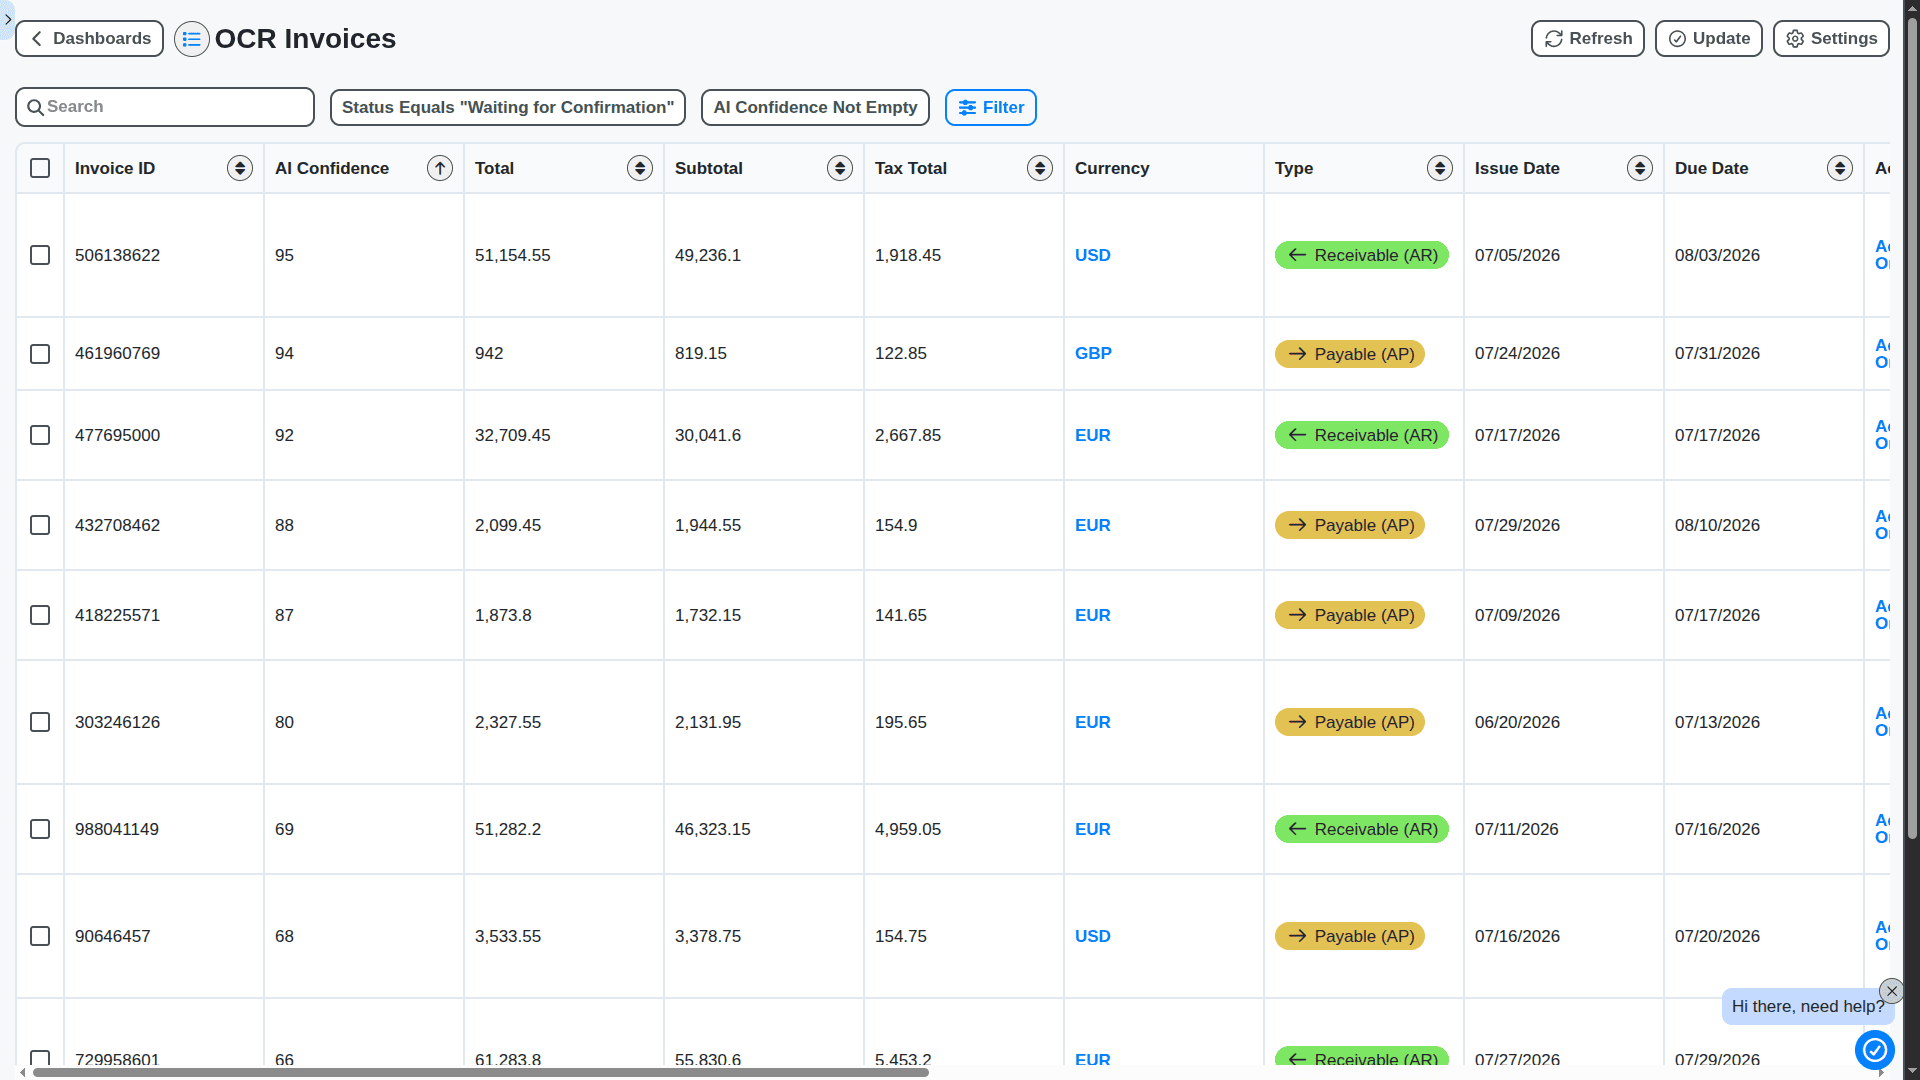
Task: Click the Update button
Action: coord(1708,39)
